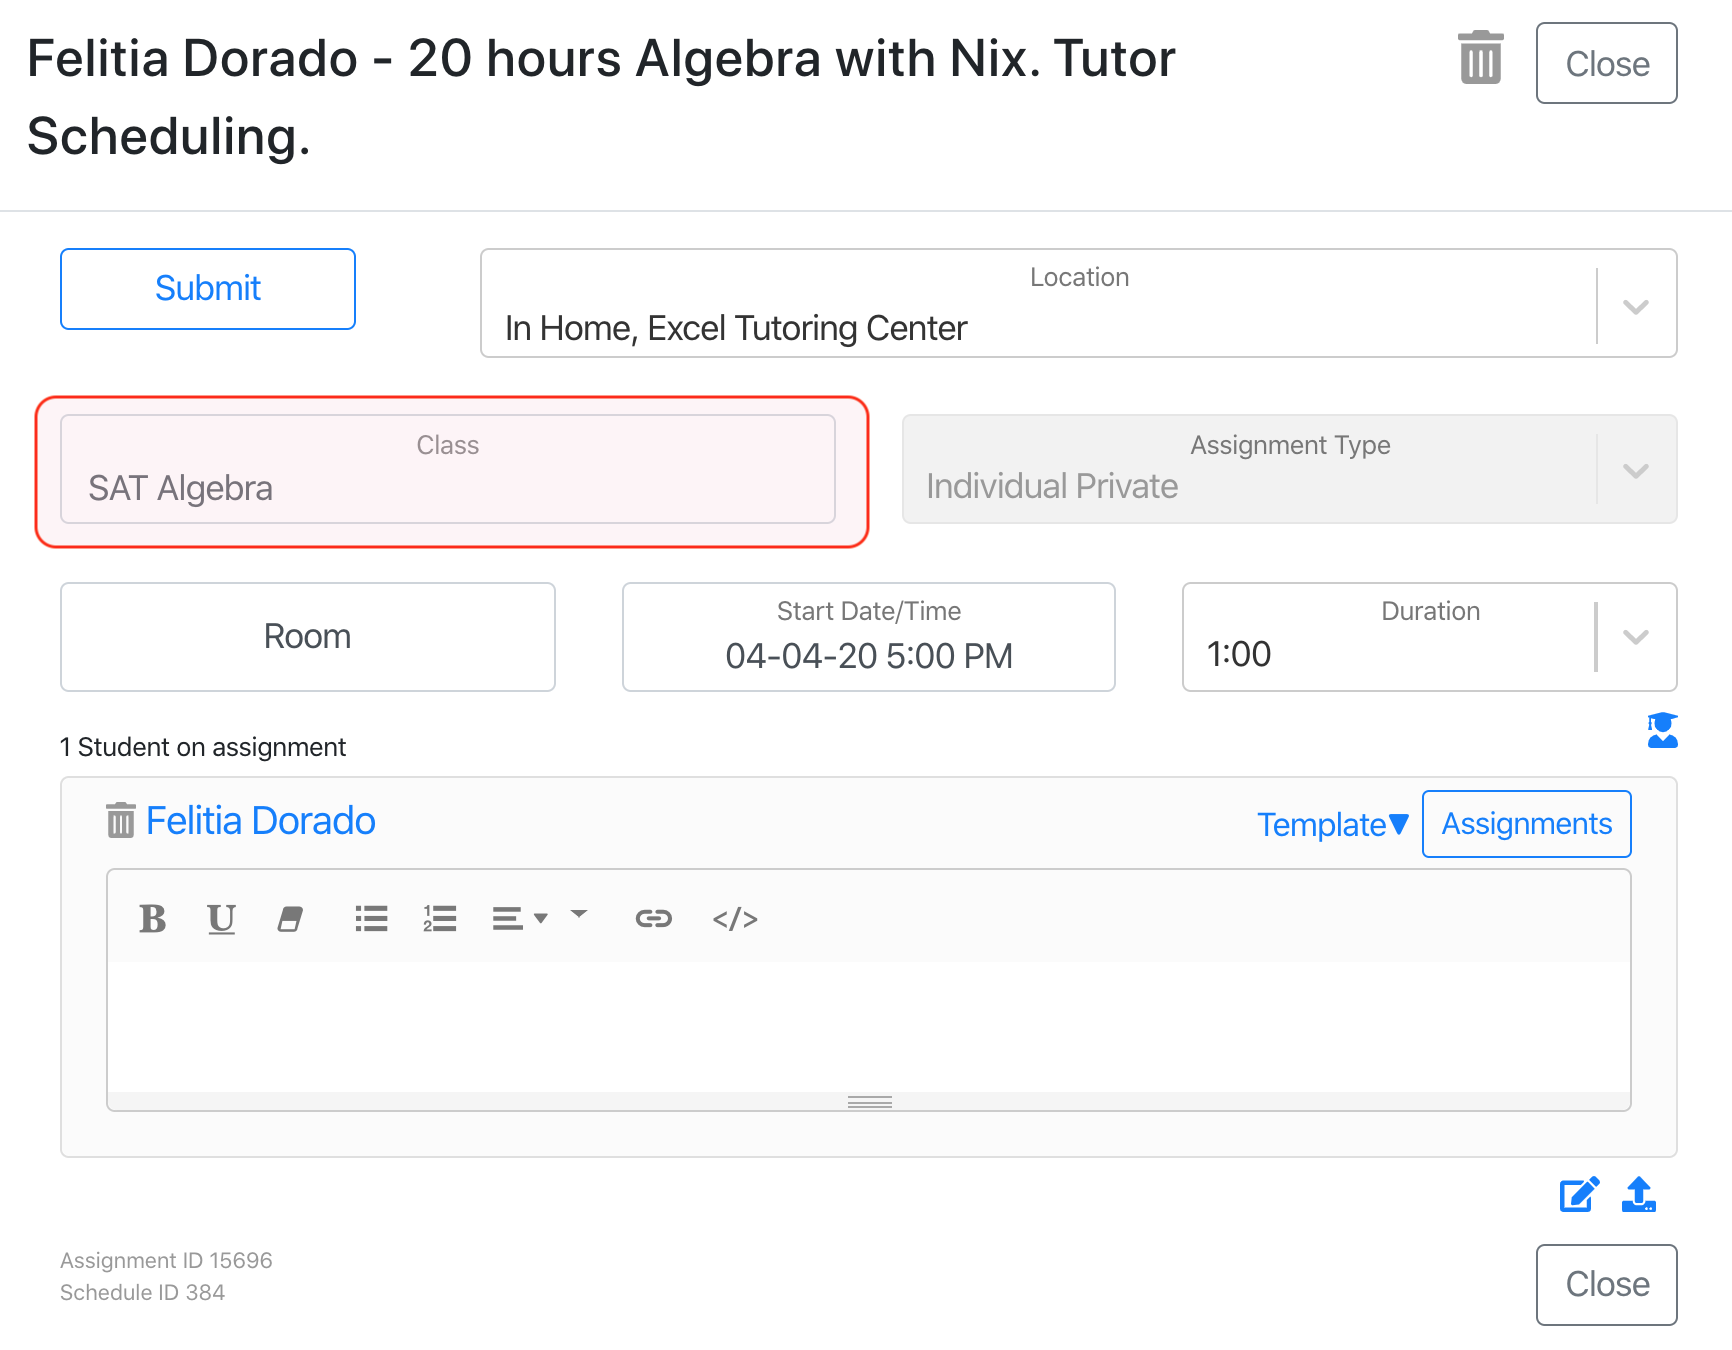Viewport: 1732px width, 1350px height.
Task: Toggle bold formatting in the editor
Action: [153, 918]
